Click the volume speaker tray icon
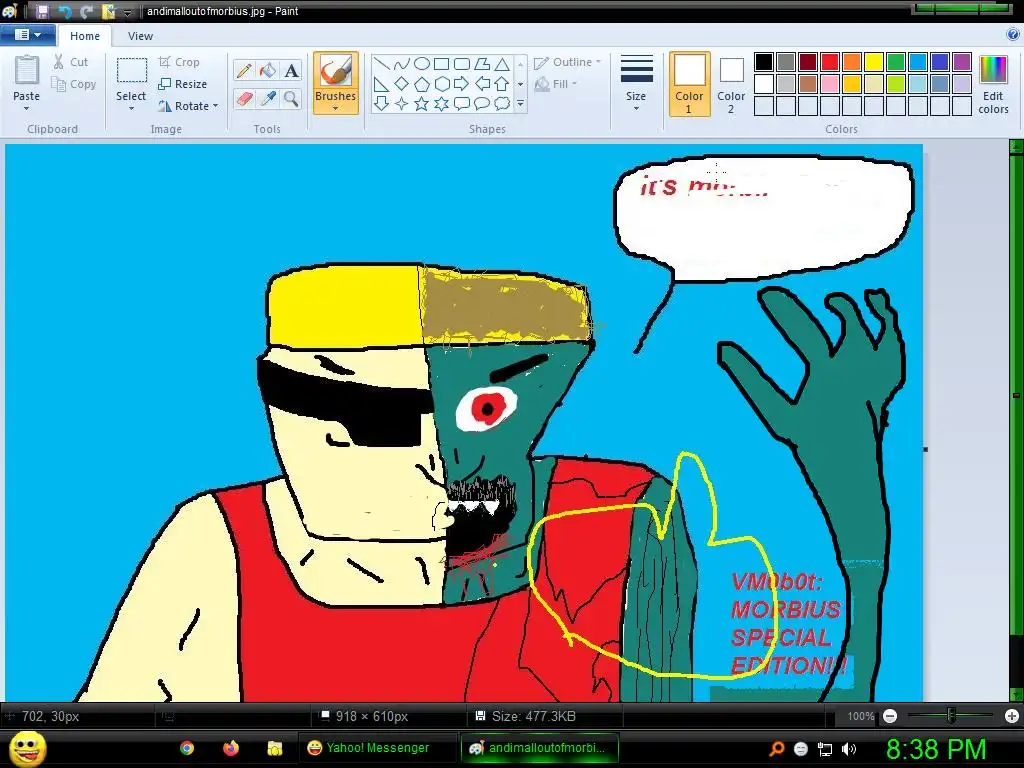This screenshot has height=768, width=1024. 850,749
